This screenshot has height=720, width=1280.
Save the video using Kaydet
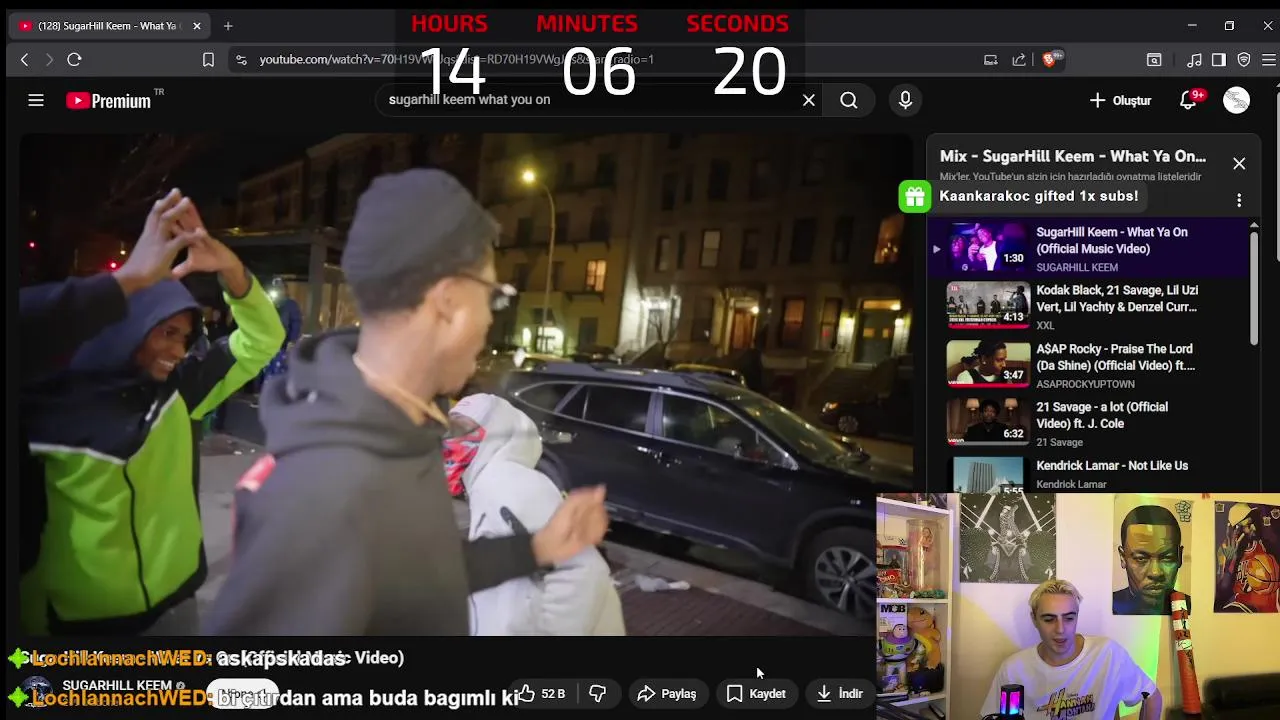756,693
